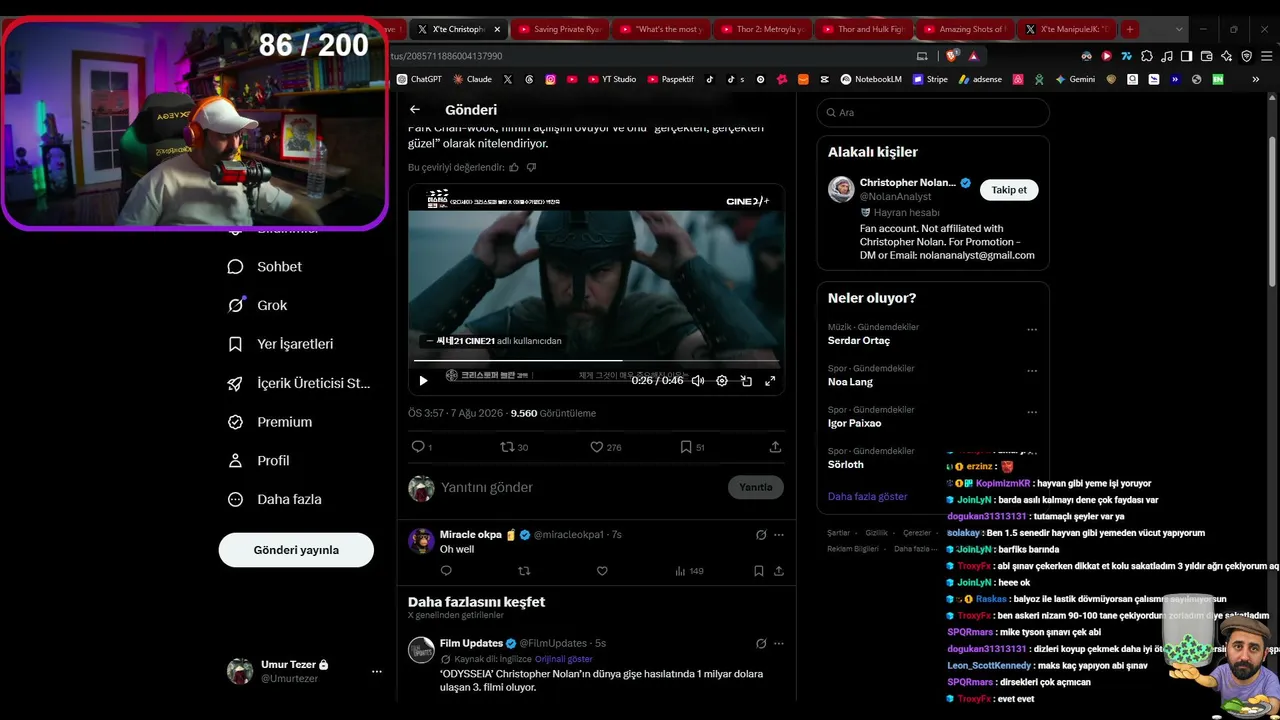
Task: Reply to Miracle okpa's comment
Action: [446, 571]
